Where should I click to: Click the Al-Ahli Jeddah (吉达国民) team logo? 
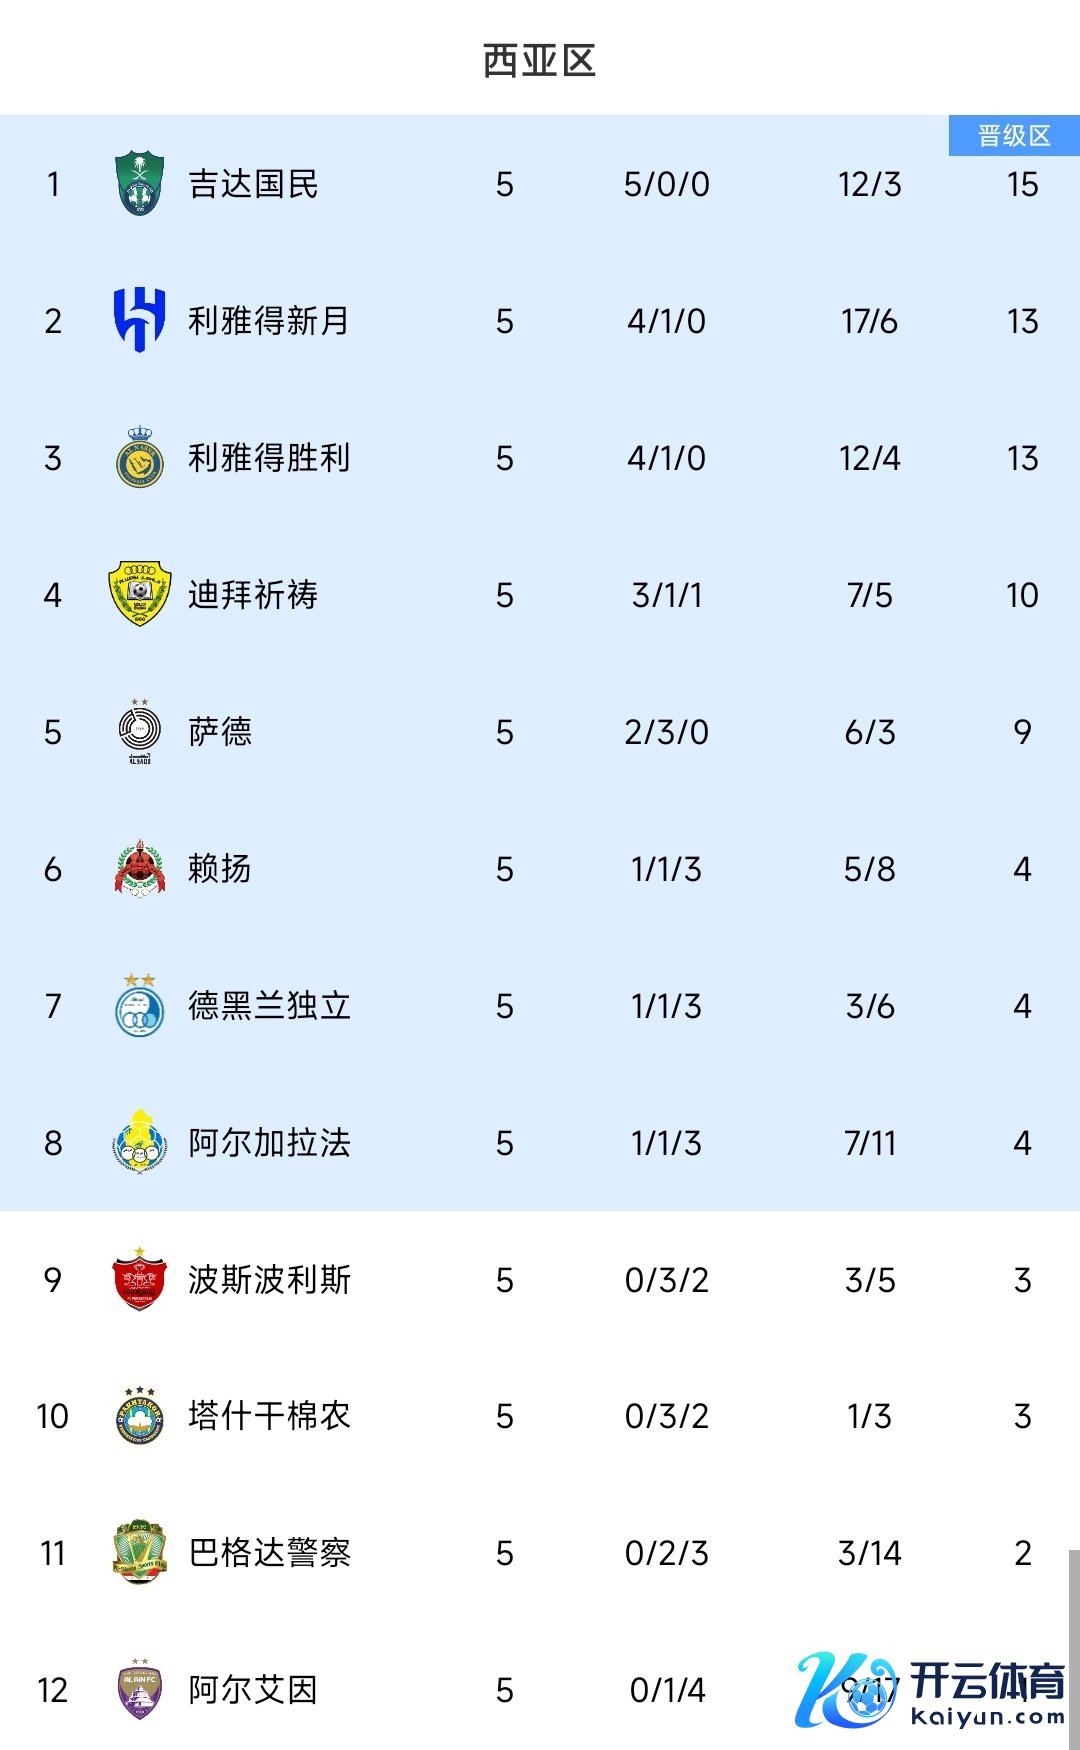(x=139, y=183)
